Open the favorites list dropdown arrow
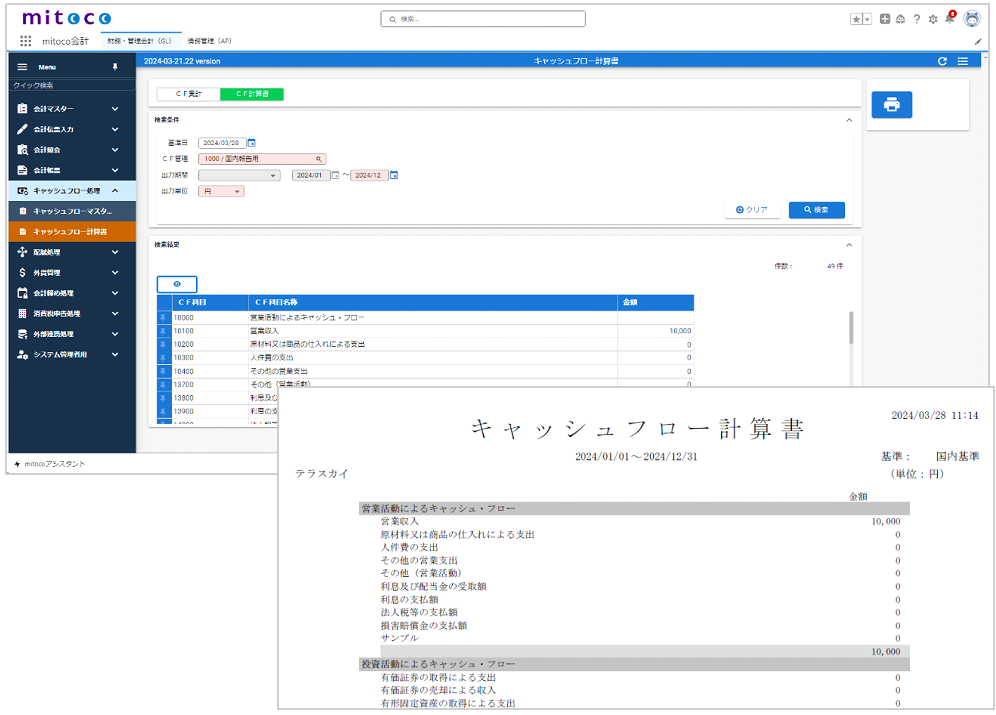This screenshot has height=715, width=996. (867, 19)
